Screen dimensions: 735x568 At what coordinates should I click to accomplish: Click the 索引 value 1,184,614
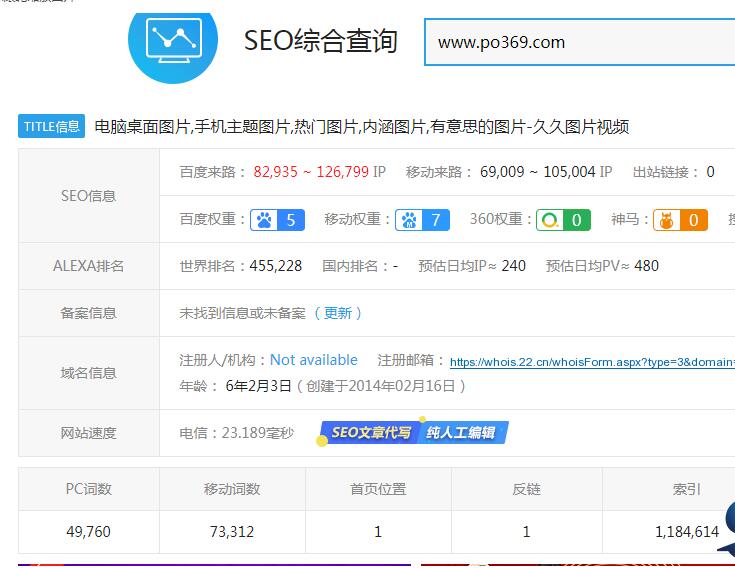687,532
